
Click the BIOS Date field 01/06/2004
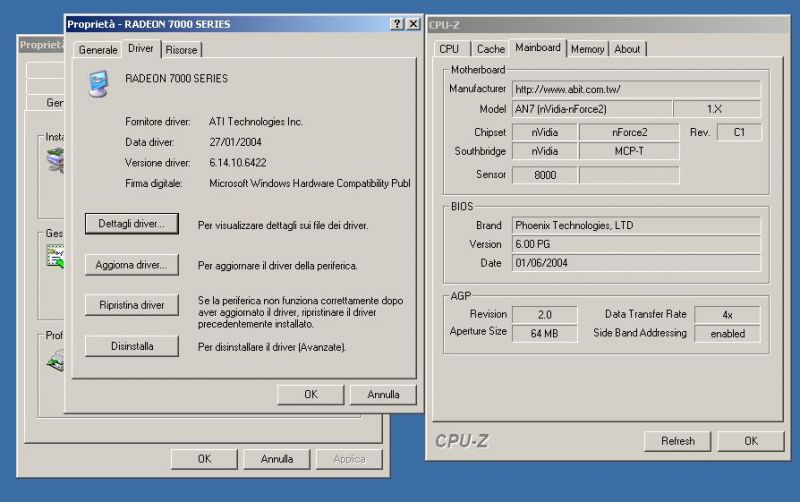click(636, 263)
